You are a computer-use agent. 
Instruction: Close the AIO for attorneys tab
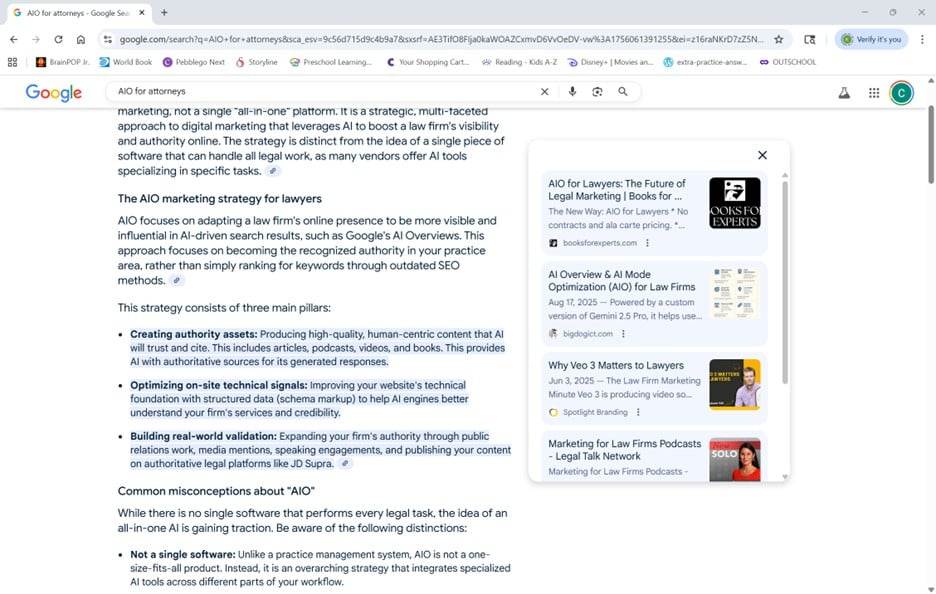point(141,12)
